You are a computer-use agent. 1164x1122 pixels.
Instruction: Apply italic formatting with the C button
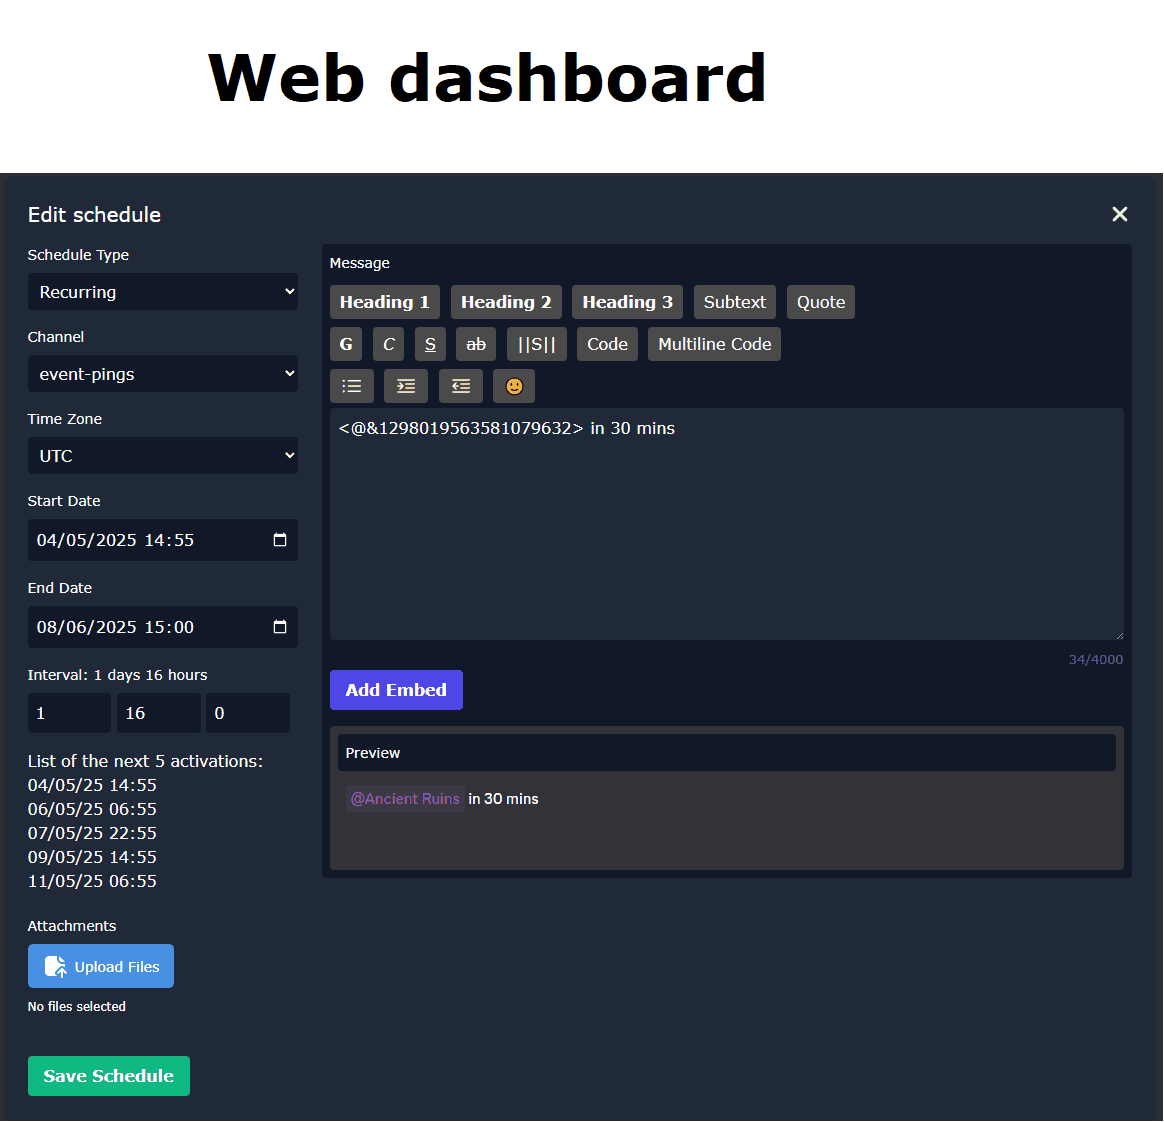[388, 343]
